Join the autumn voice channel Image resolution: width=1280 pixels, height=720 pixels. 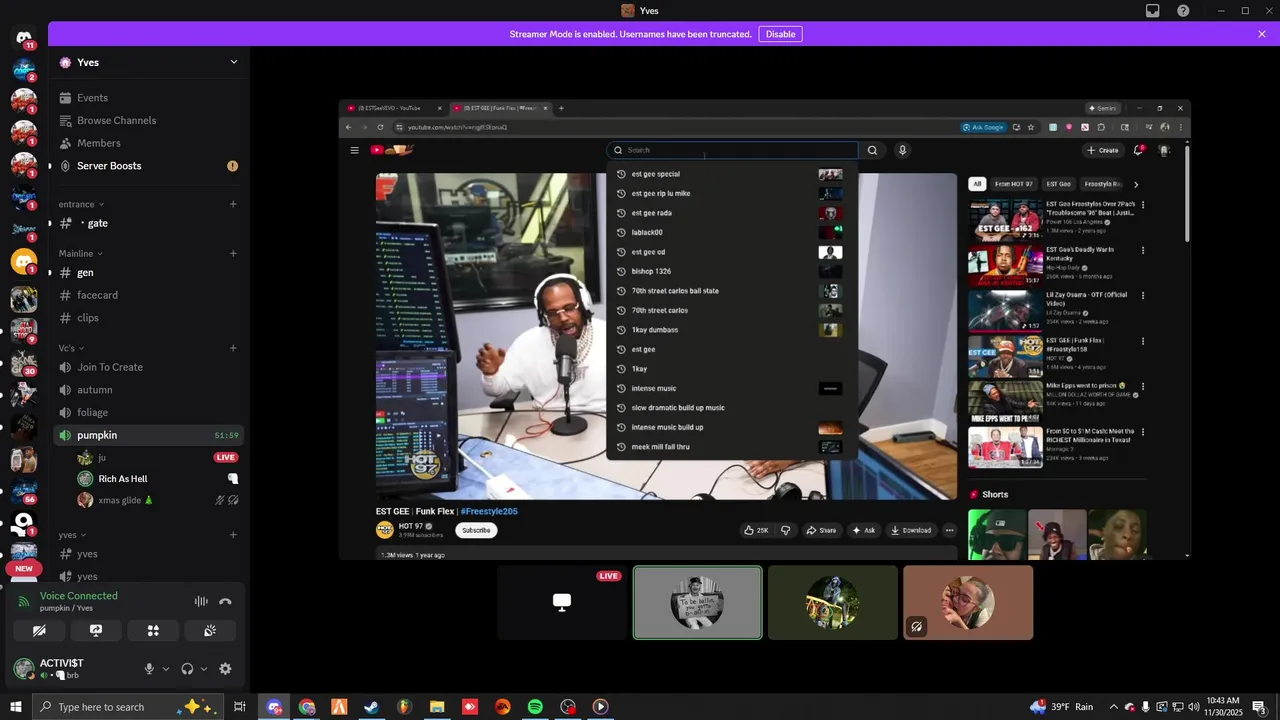[x=148, y=390]
